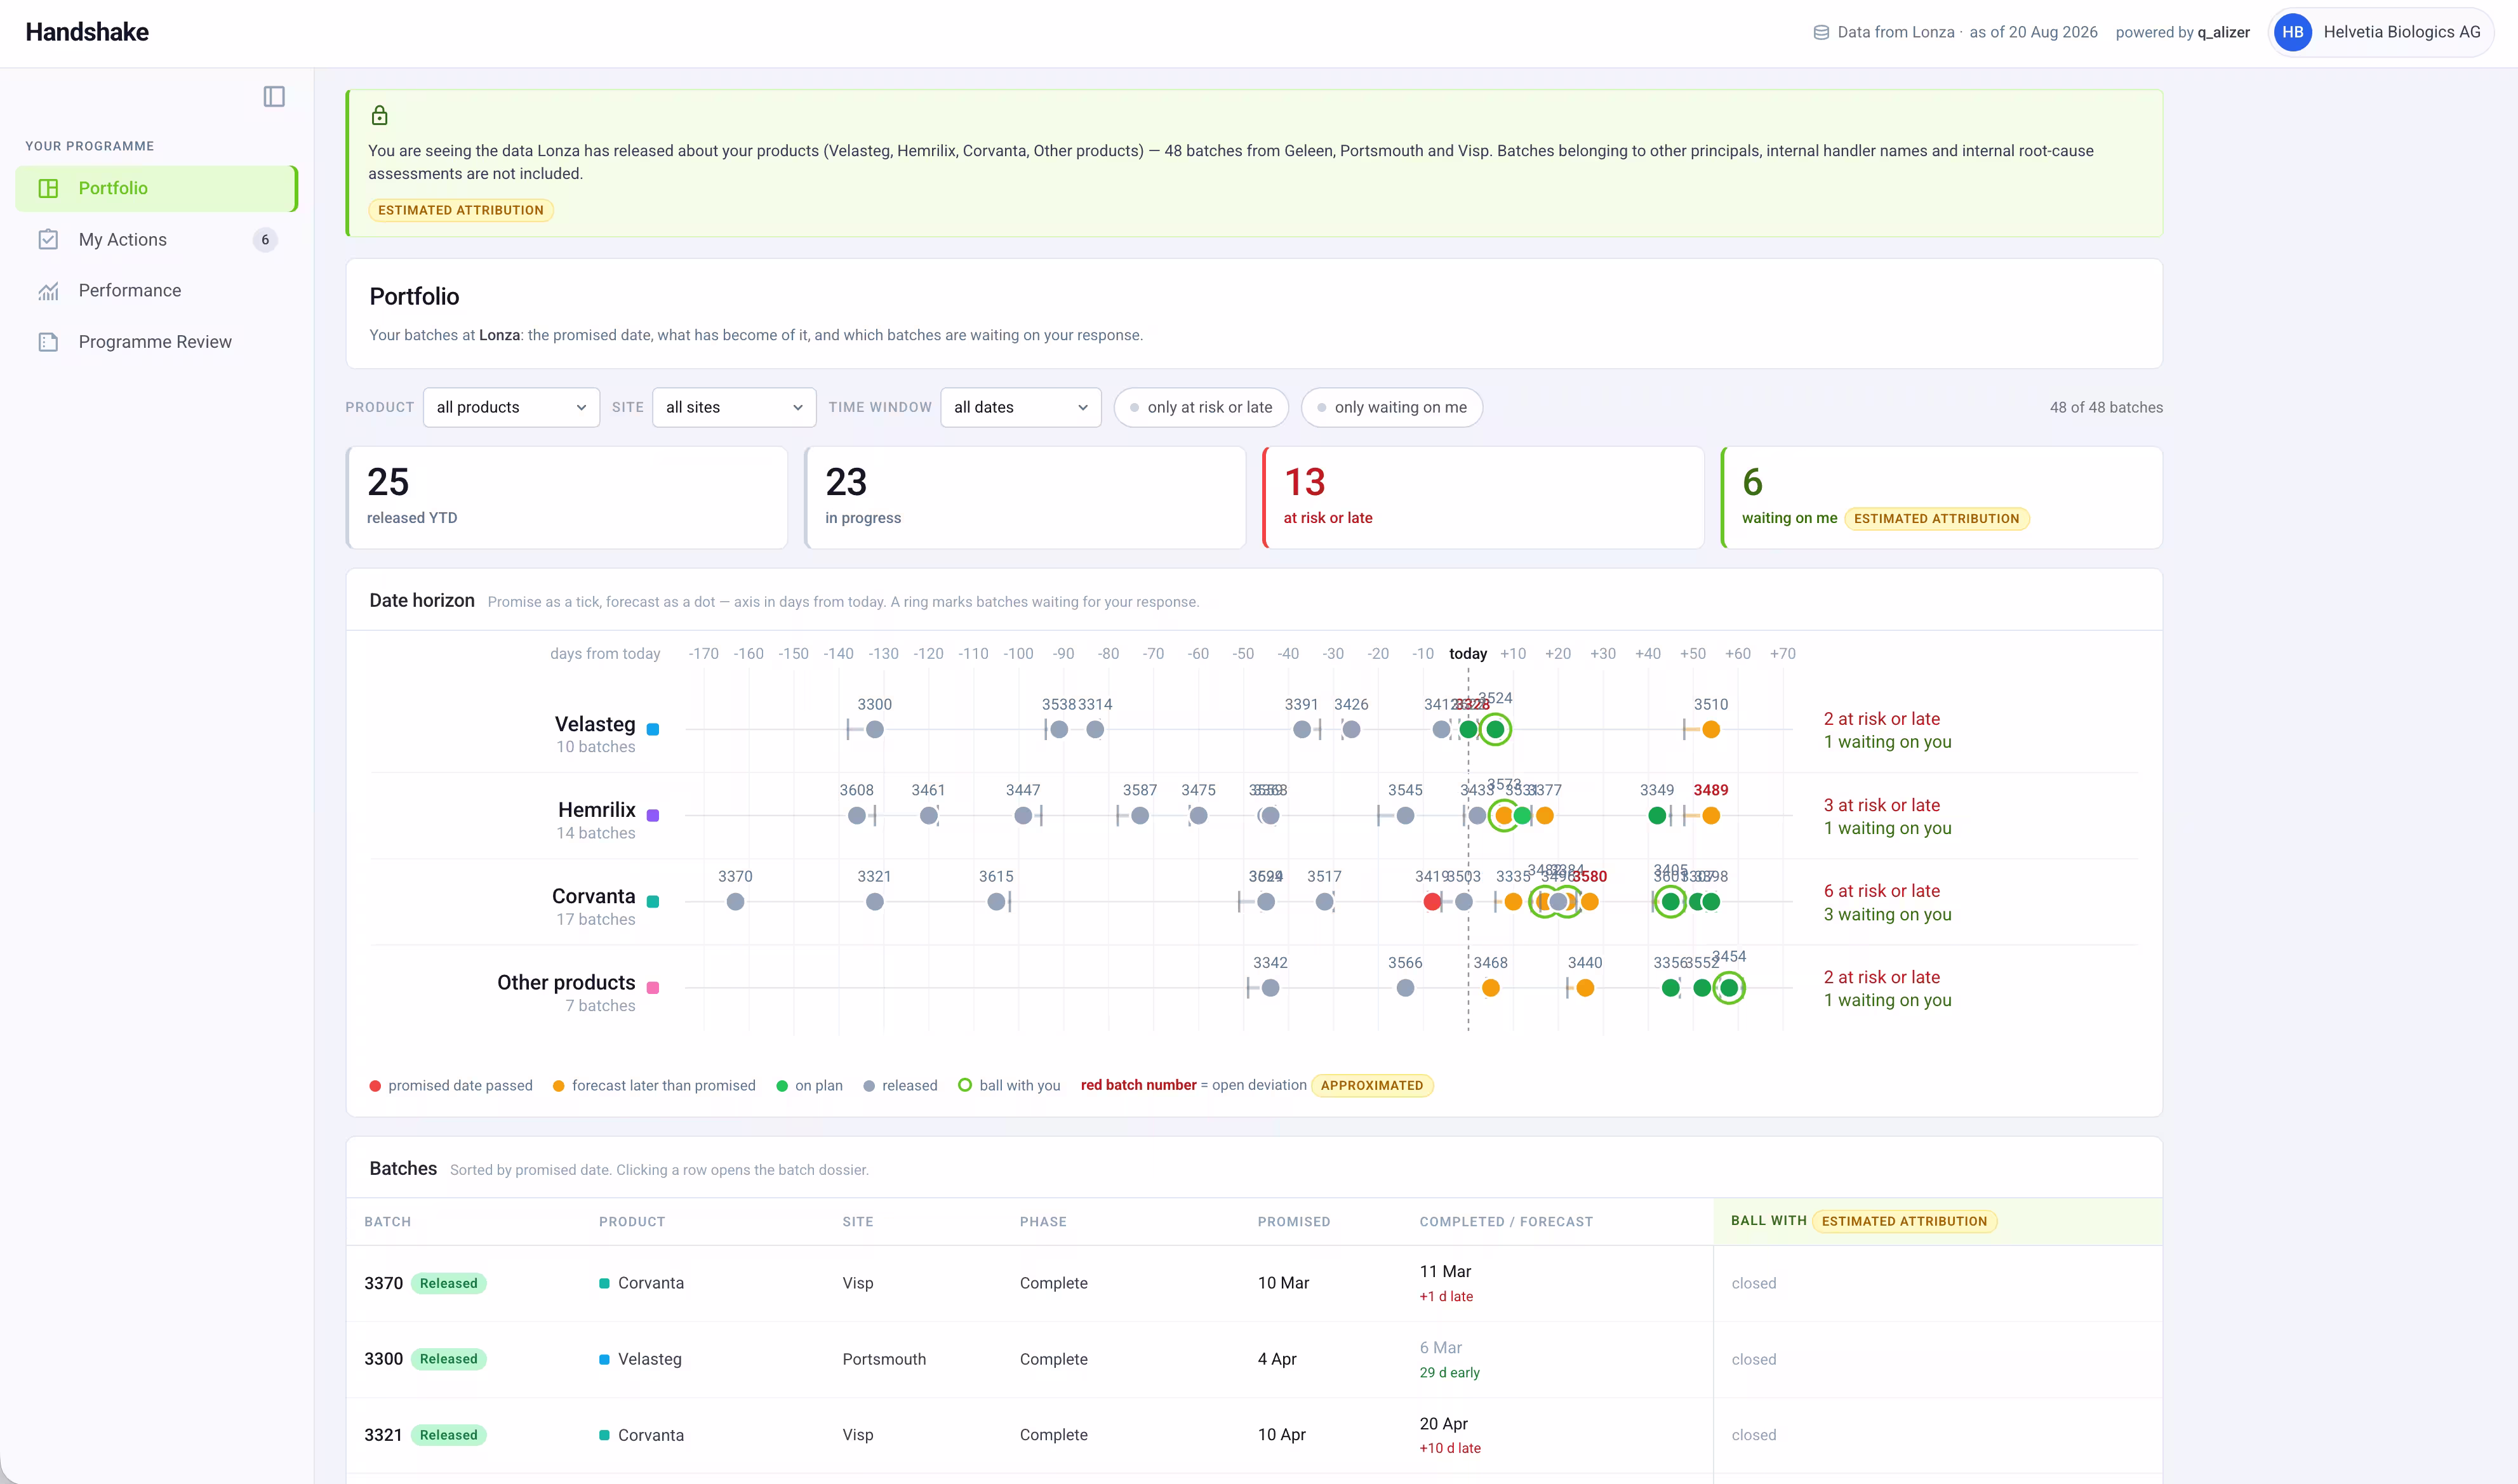Select batch 3440 orange dot on Other products timeline
Screen dimensions: 2518x1484
(1585, 988)
